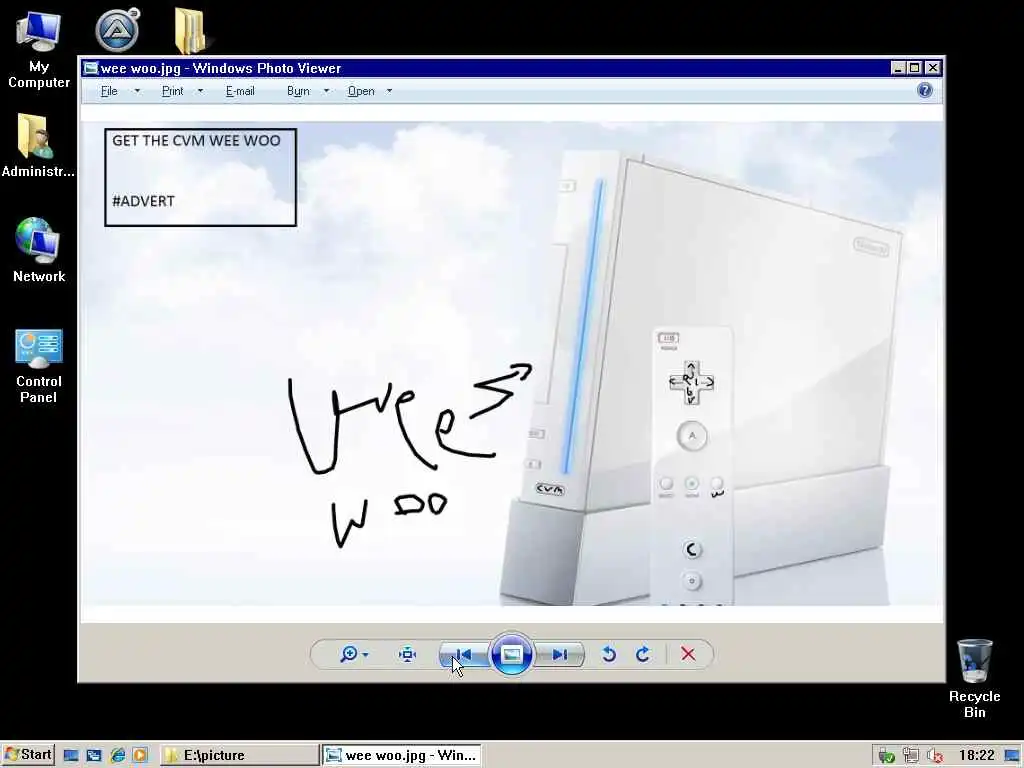Click the show desktop quick launch icon
The width and height of the screenshot is (1024, 768).
pos(71,756)
